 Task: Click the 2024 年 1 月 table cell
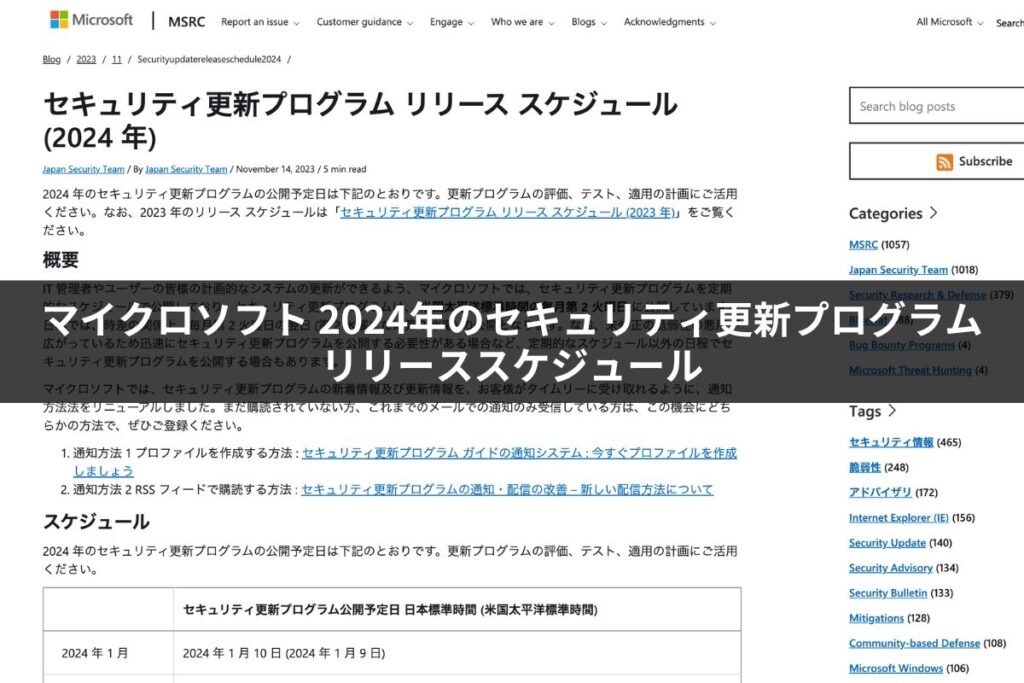pyautogui.click(x=108, y=653)
